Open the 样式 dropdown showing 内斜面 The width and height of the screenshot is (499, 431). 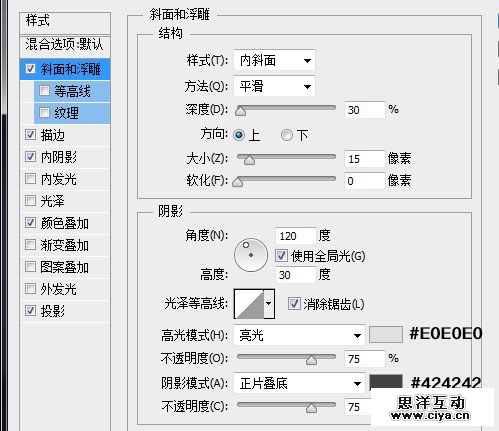point(274,60)
